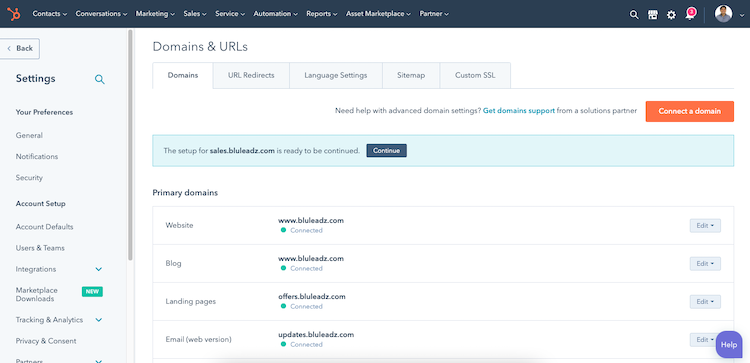Open the Marketing menu

[x=155, y=14]
